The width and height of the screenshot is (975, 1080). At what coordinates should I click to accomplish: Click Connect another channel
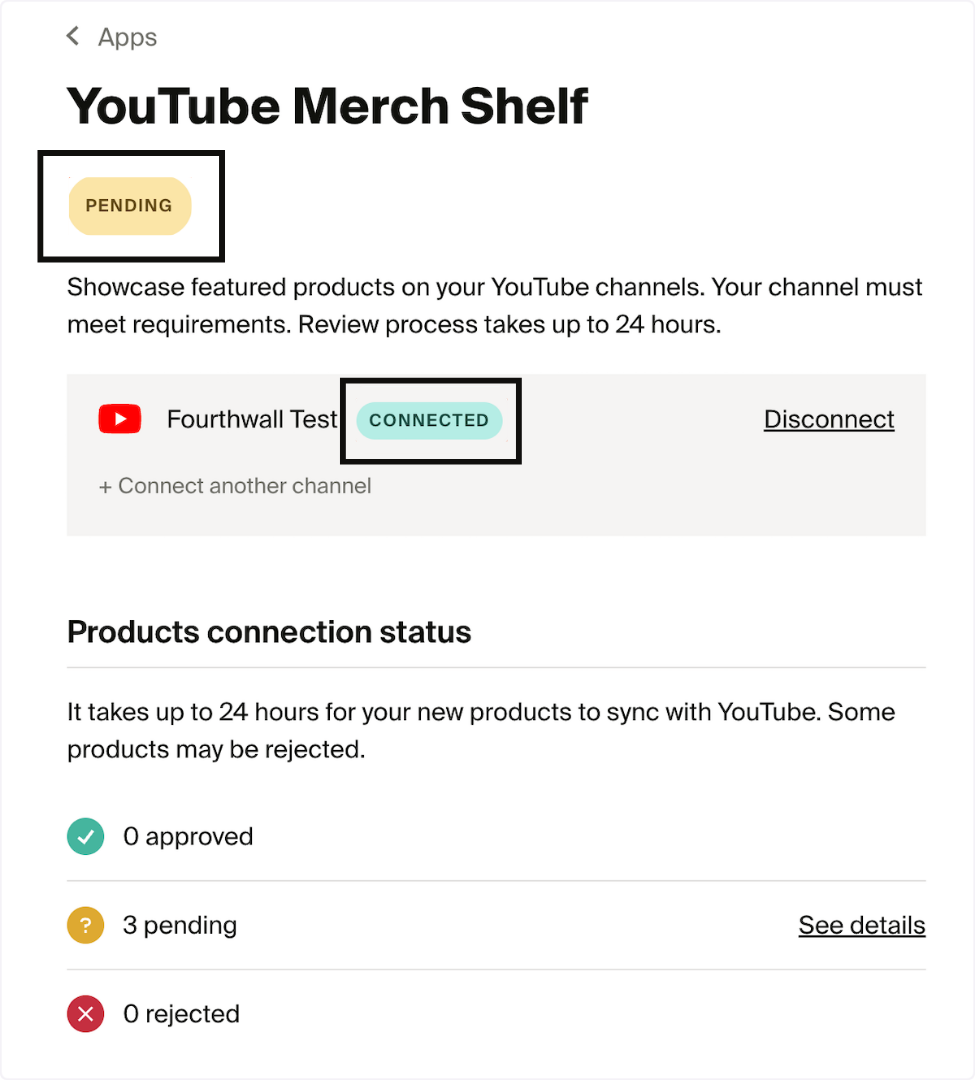pyautogui.click(x=235, y=486)
